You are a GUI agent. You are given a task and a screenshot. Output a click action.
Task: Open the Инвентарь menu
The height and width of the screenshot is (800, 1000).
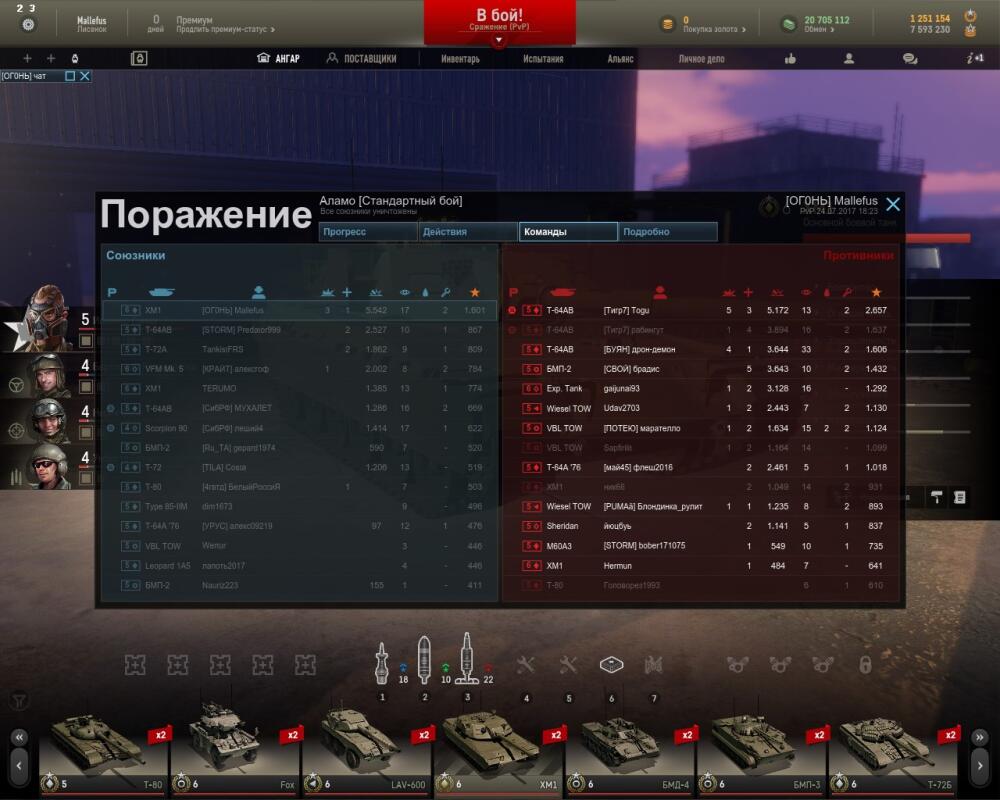460,59
